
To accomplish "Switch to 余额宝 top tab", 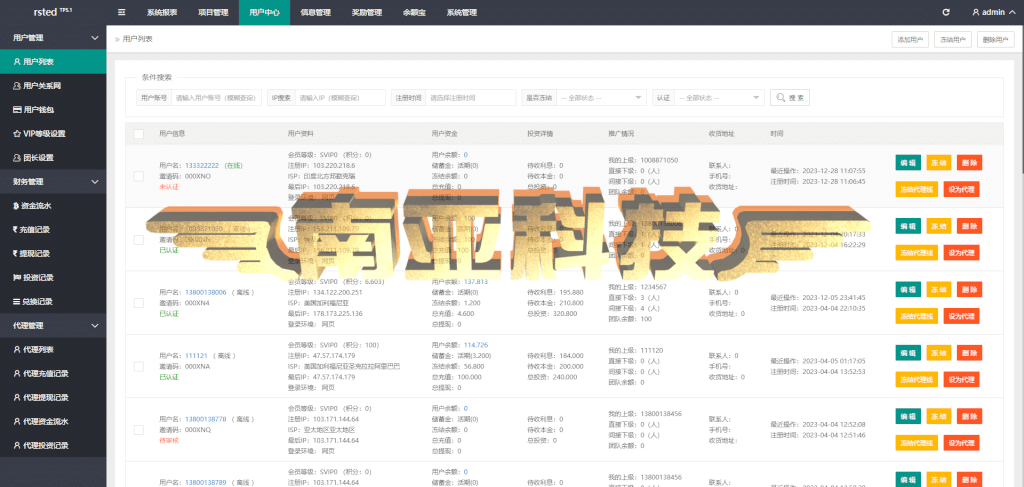I will (x=414, y=12).
